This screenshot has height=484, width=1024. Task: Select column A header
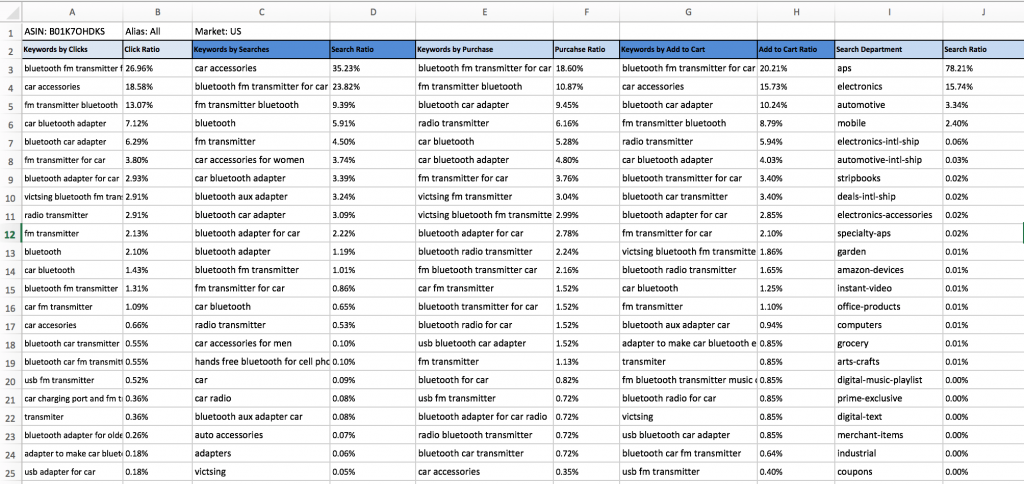click(72, 12)
